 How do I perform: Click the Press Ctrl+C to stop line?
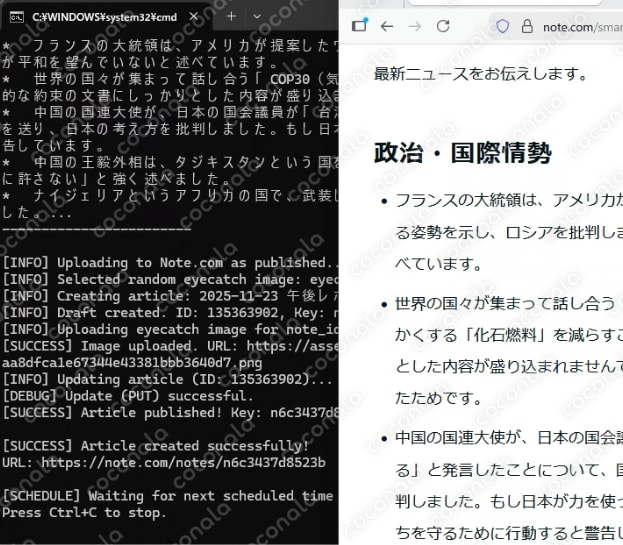83,512
